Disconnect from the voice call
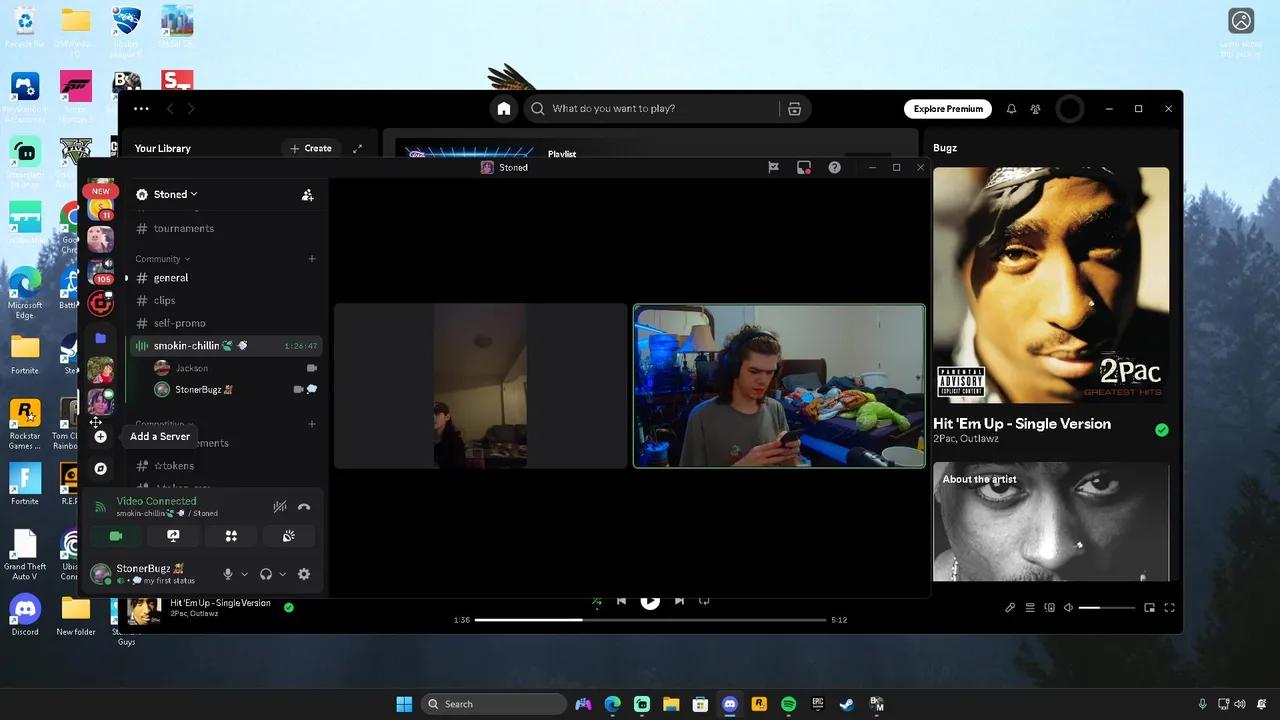Screen dimensions: 1280x720 [x=304, y=506]
